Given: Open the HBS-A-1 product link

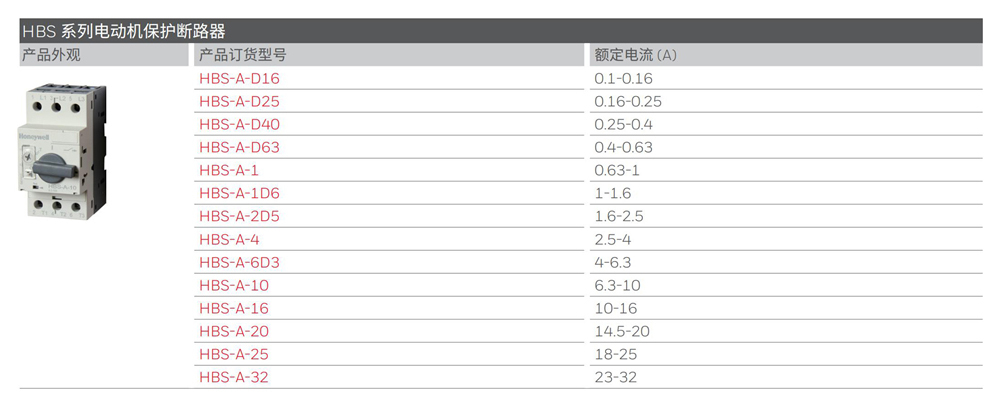Looking at the screenshot, I should (229, 170).
